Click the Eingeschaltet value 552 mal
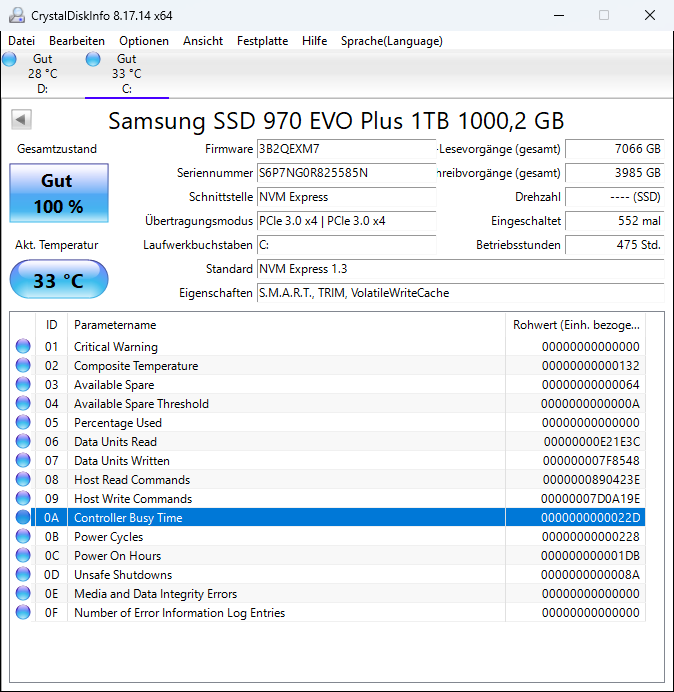The height and width of the screenshot is (692, 674). (x=614, y=221)
